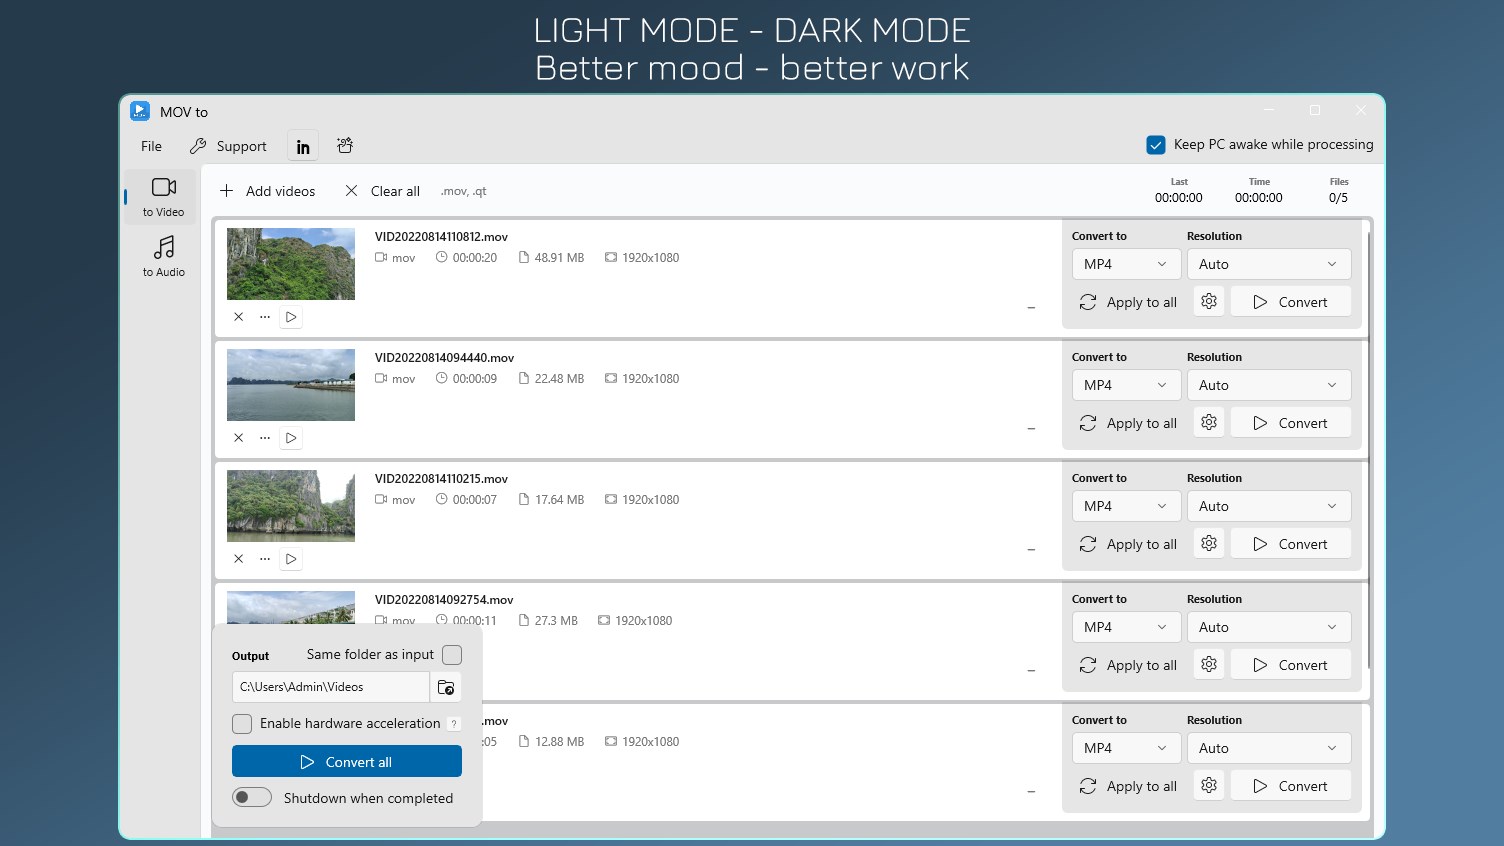This screenshot has height=846, width=1504.
Task: Uncheck 'Keep PC awake while processing'
Action: pyautogui.click(x=1156, y=144)
